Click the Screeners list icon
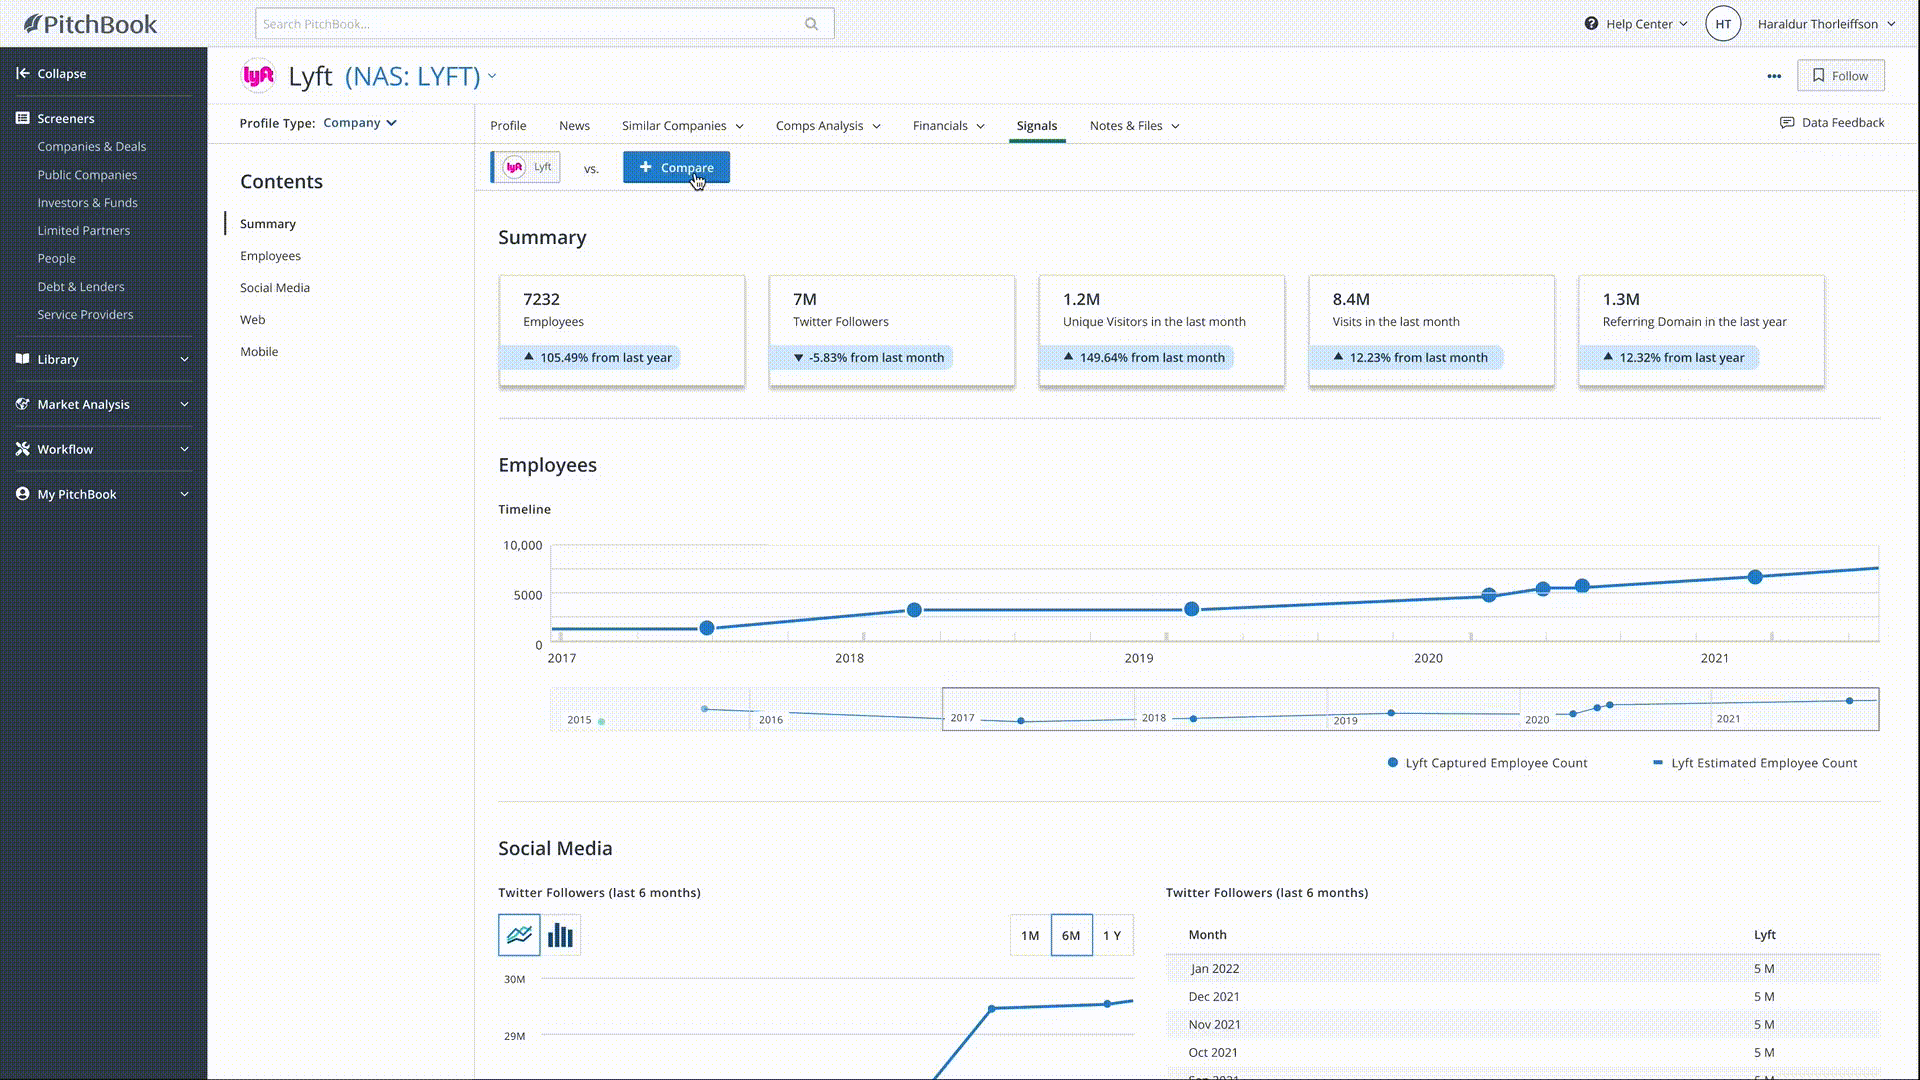Viewport: 1920px width, 1080px height. click(22, 118)
